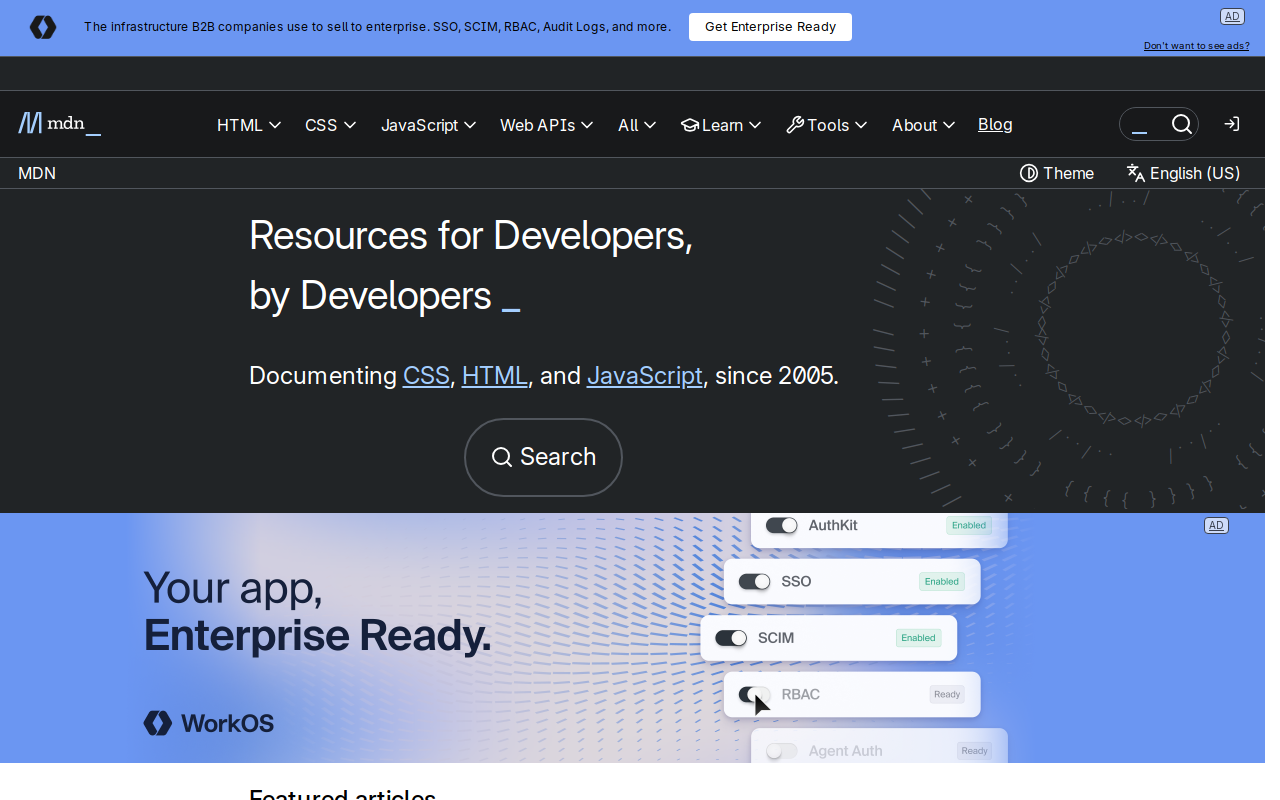Open the Theme switcher

click(x=1057, y=173)
